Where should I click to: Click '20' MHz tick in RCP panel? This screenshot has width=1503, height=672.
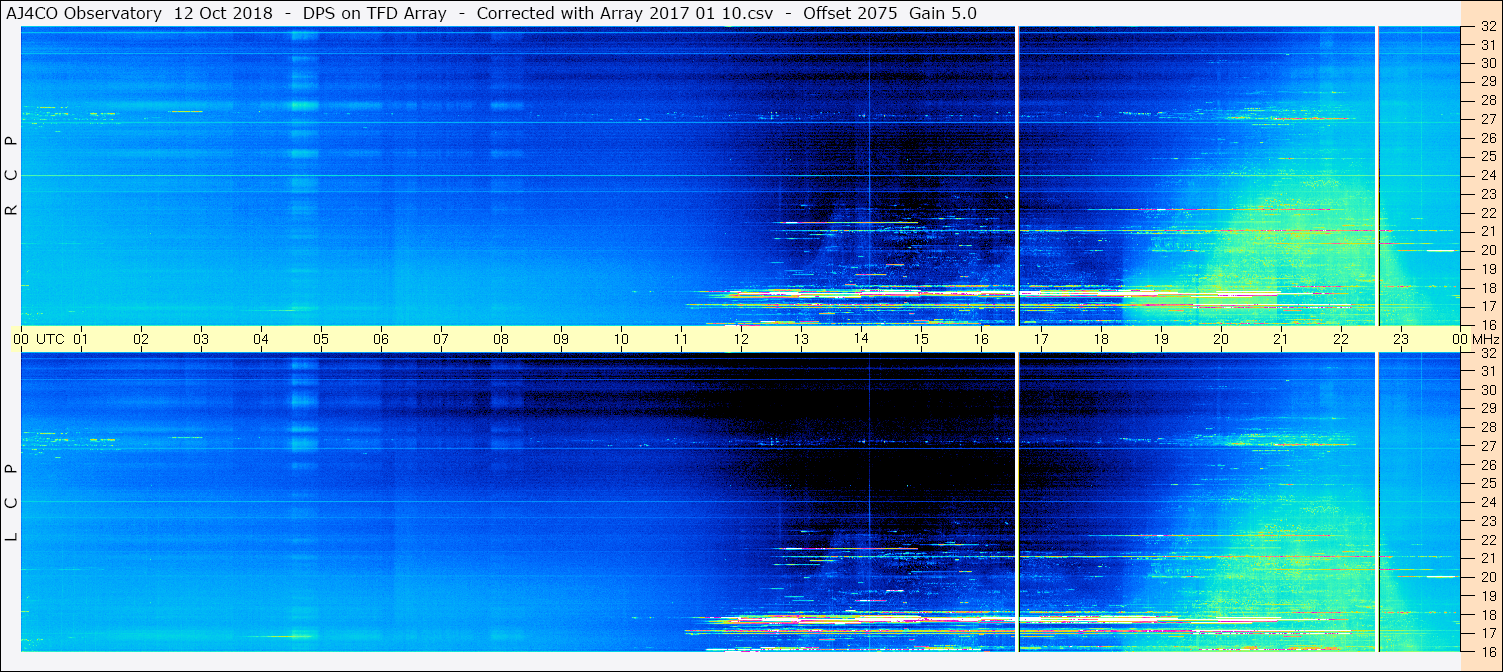(1488, 250)
